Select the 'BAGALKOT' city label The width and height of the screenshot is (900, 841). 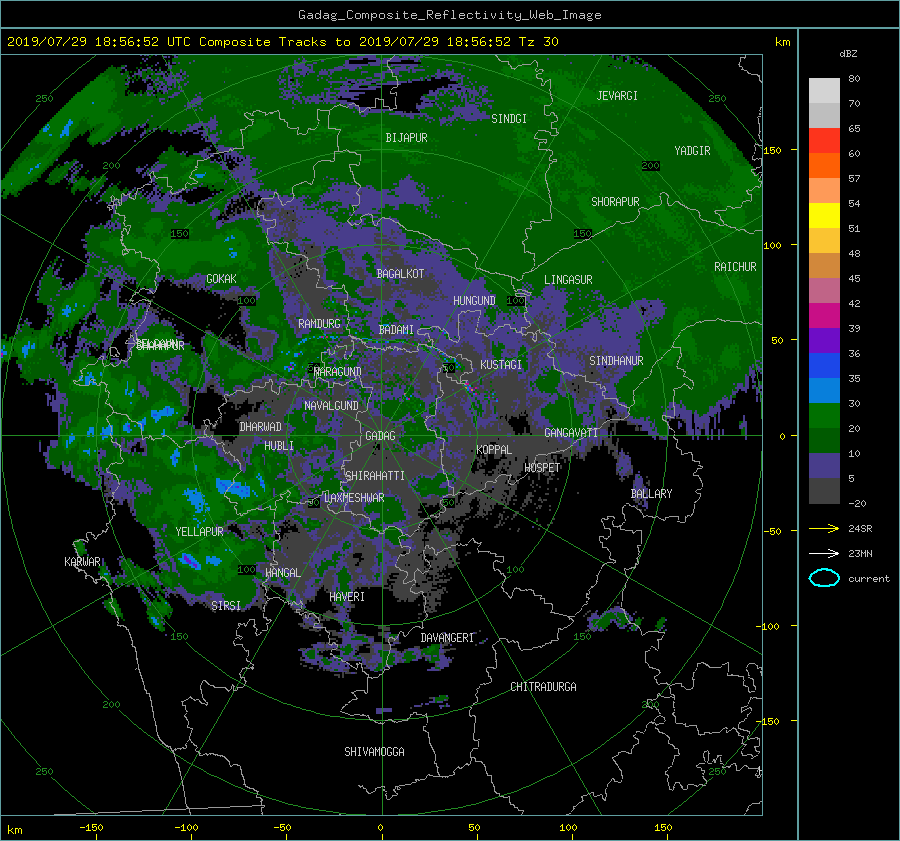point(400,274)
